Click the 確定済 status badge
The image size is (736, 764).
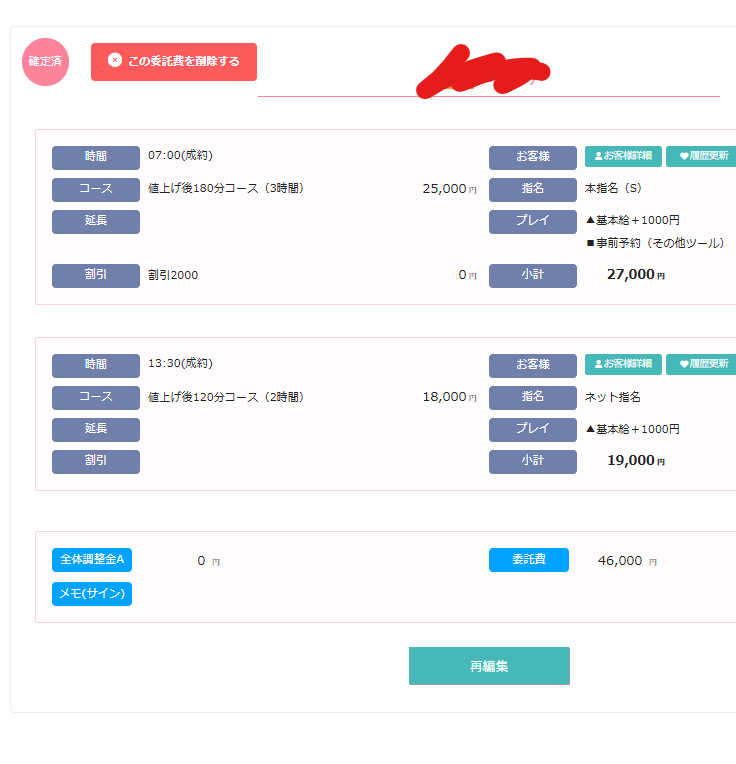click(46, 62)
